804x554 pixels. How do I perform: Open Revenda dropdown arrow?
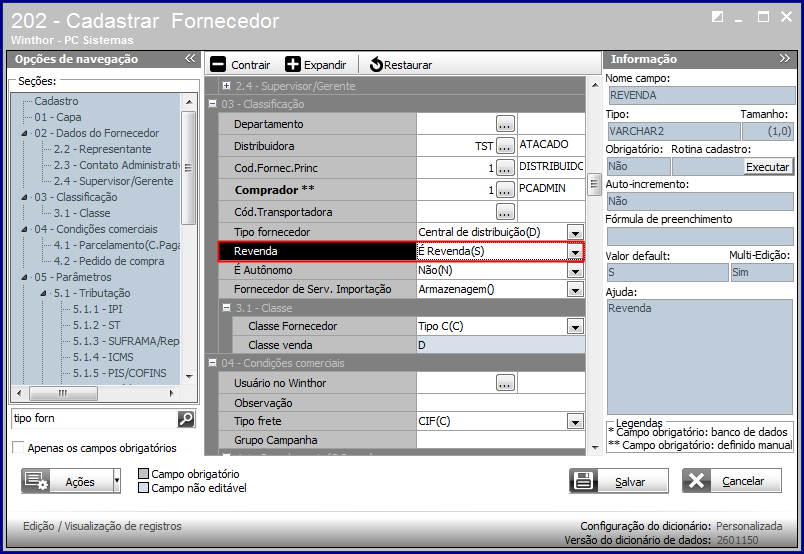click(575, 251)
